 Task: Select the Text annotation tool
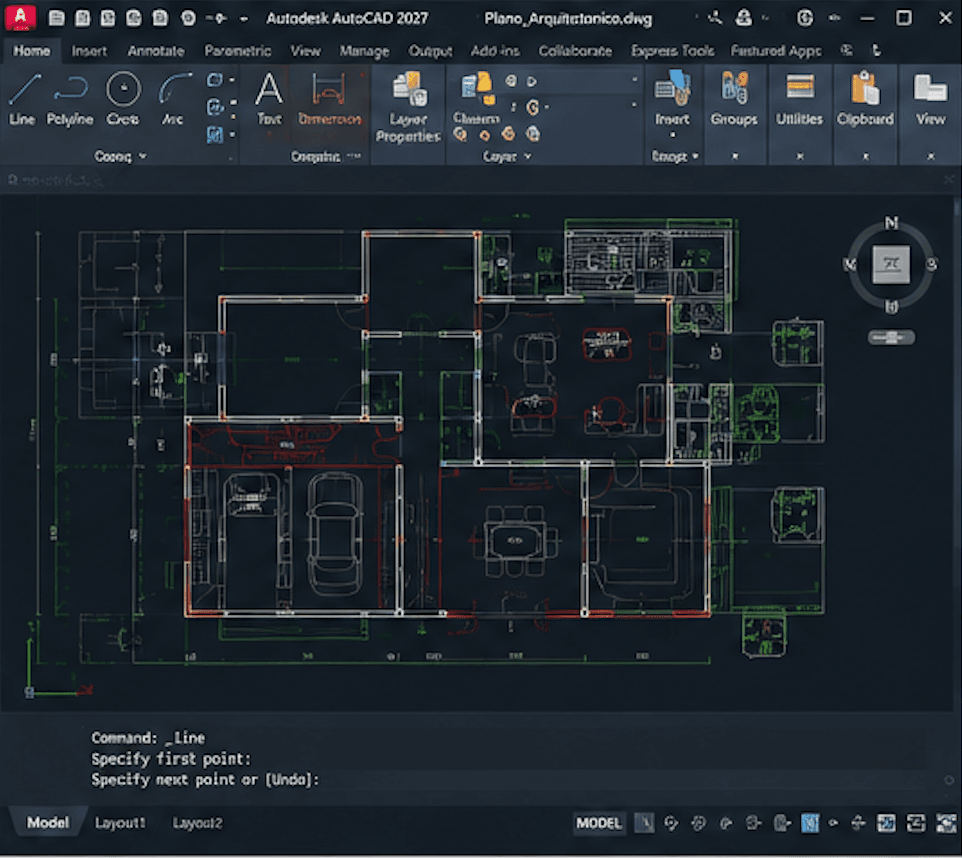[269, 99]
